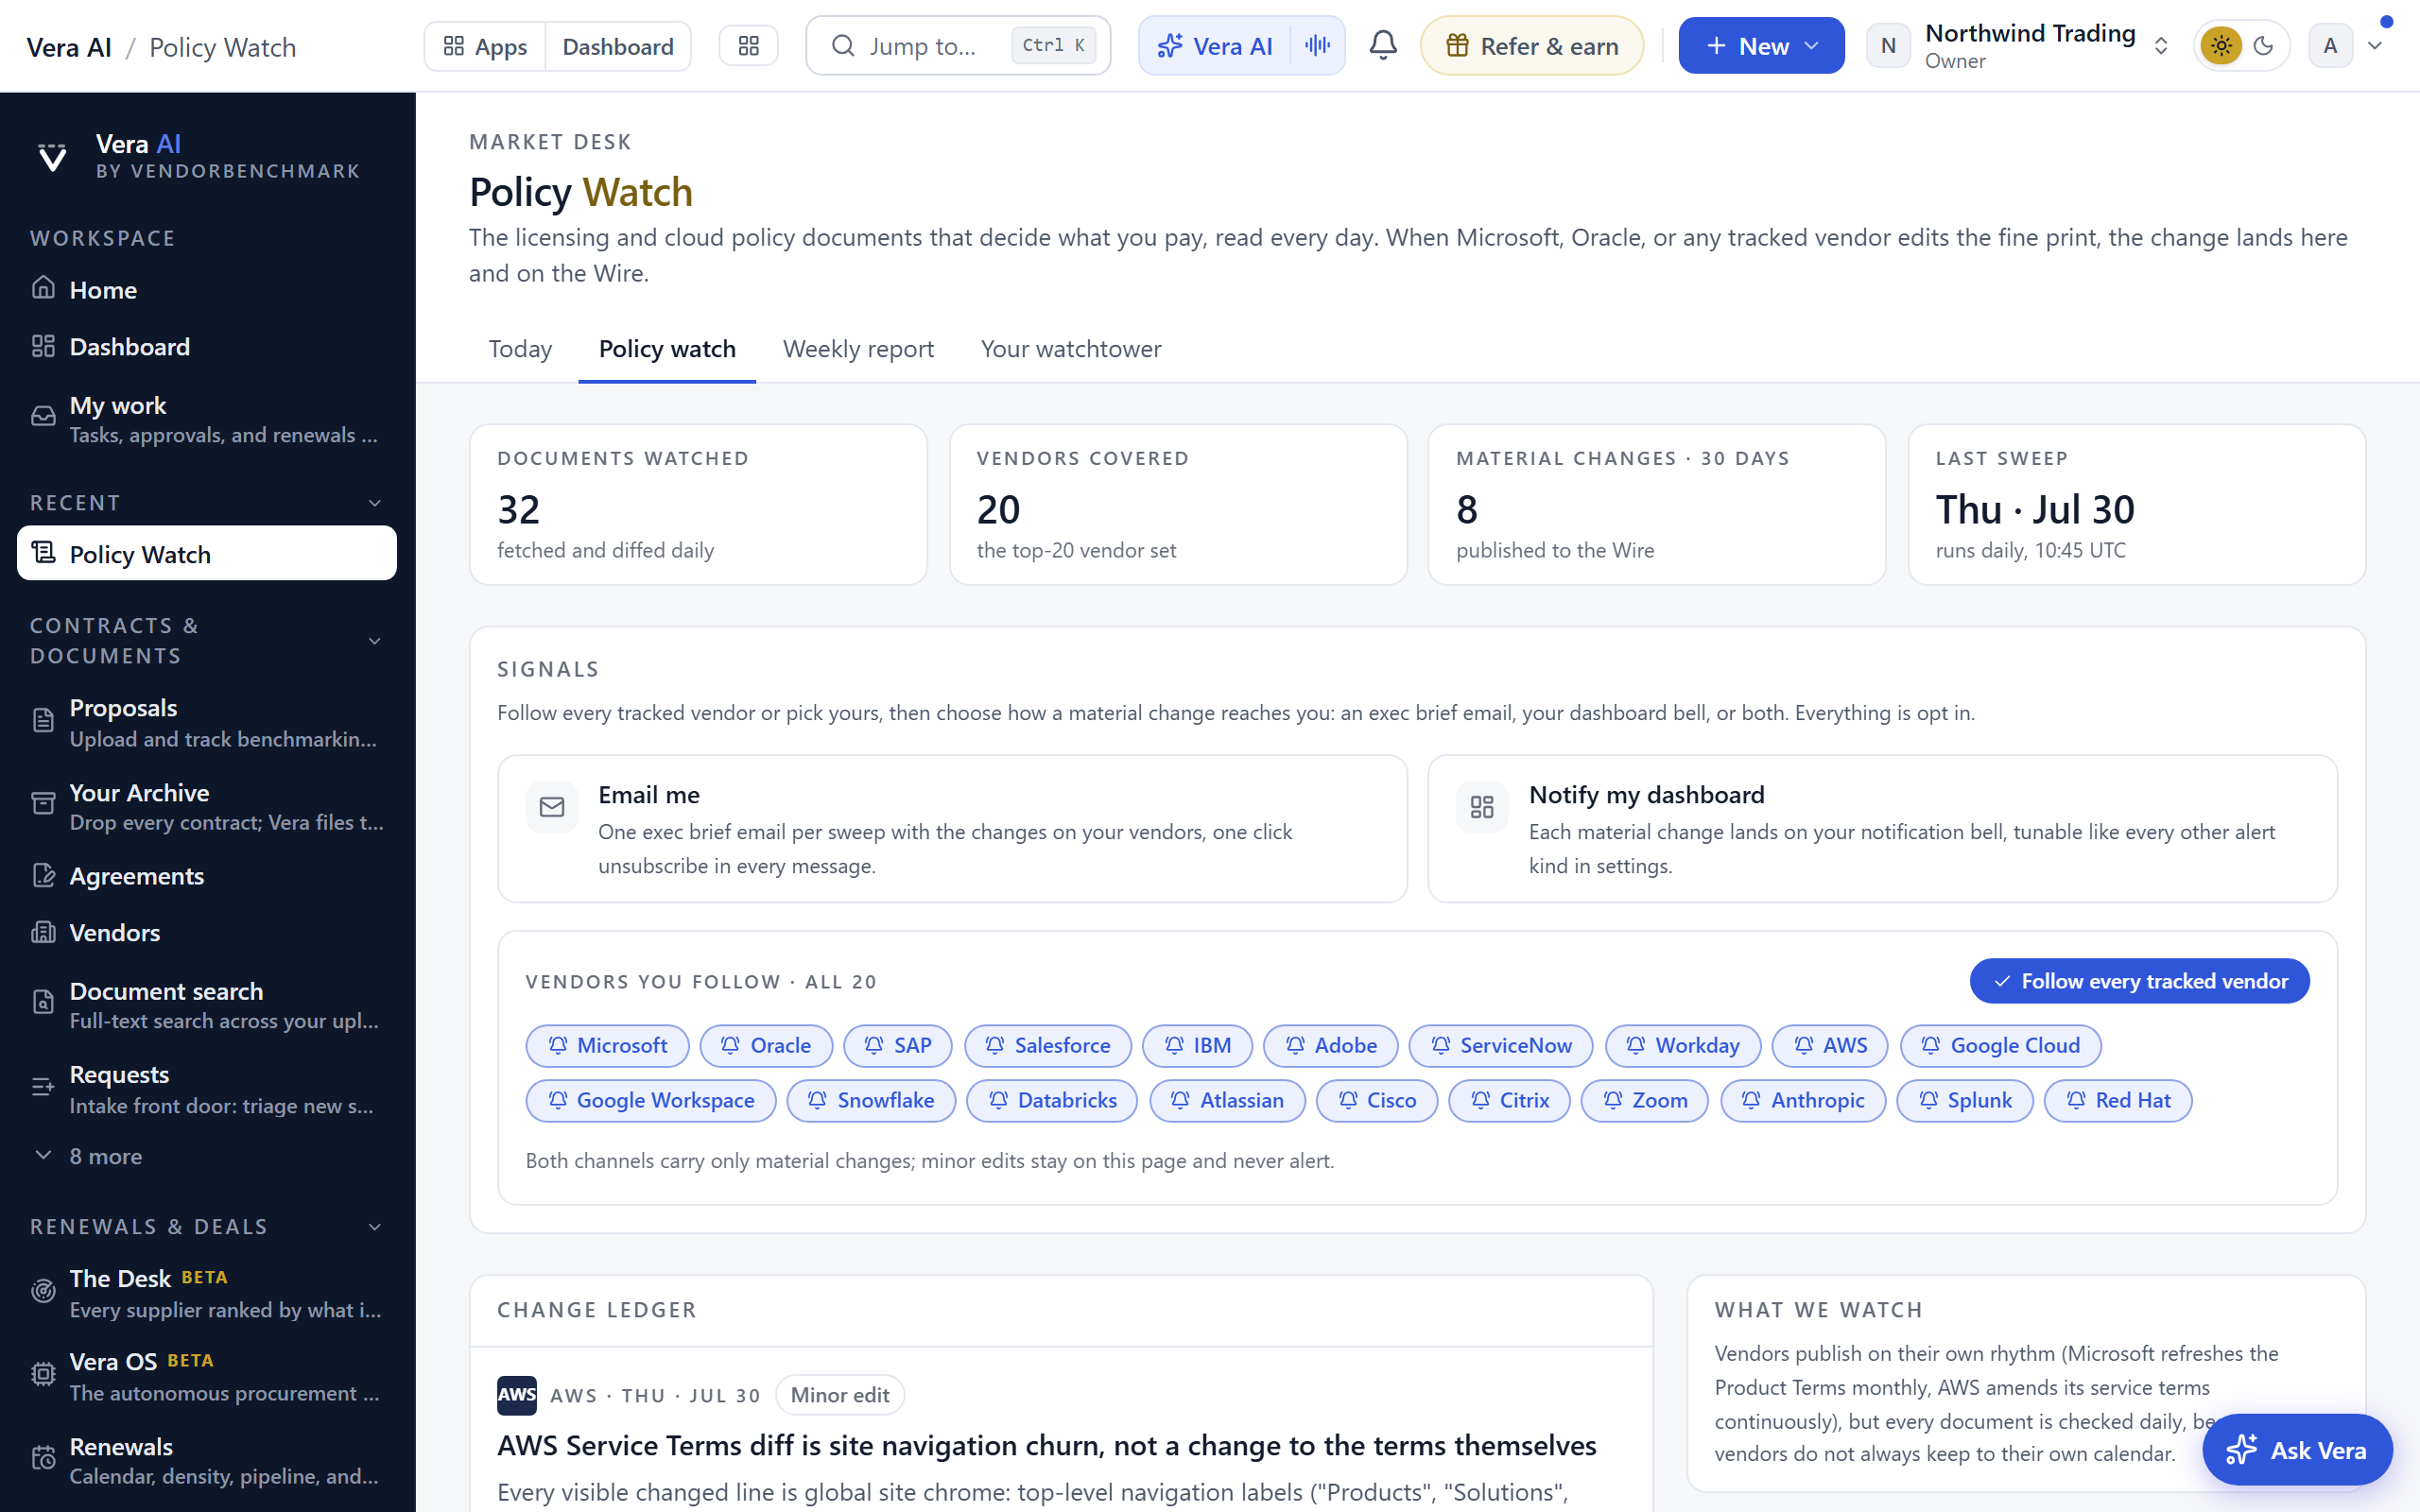The height and width of the screenshot is (1512, 2420).
Task: Click the user avatar A
Action: tap(2330, 46)
